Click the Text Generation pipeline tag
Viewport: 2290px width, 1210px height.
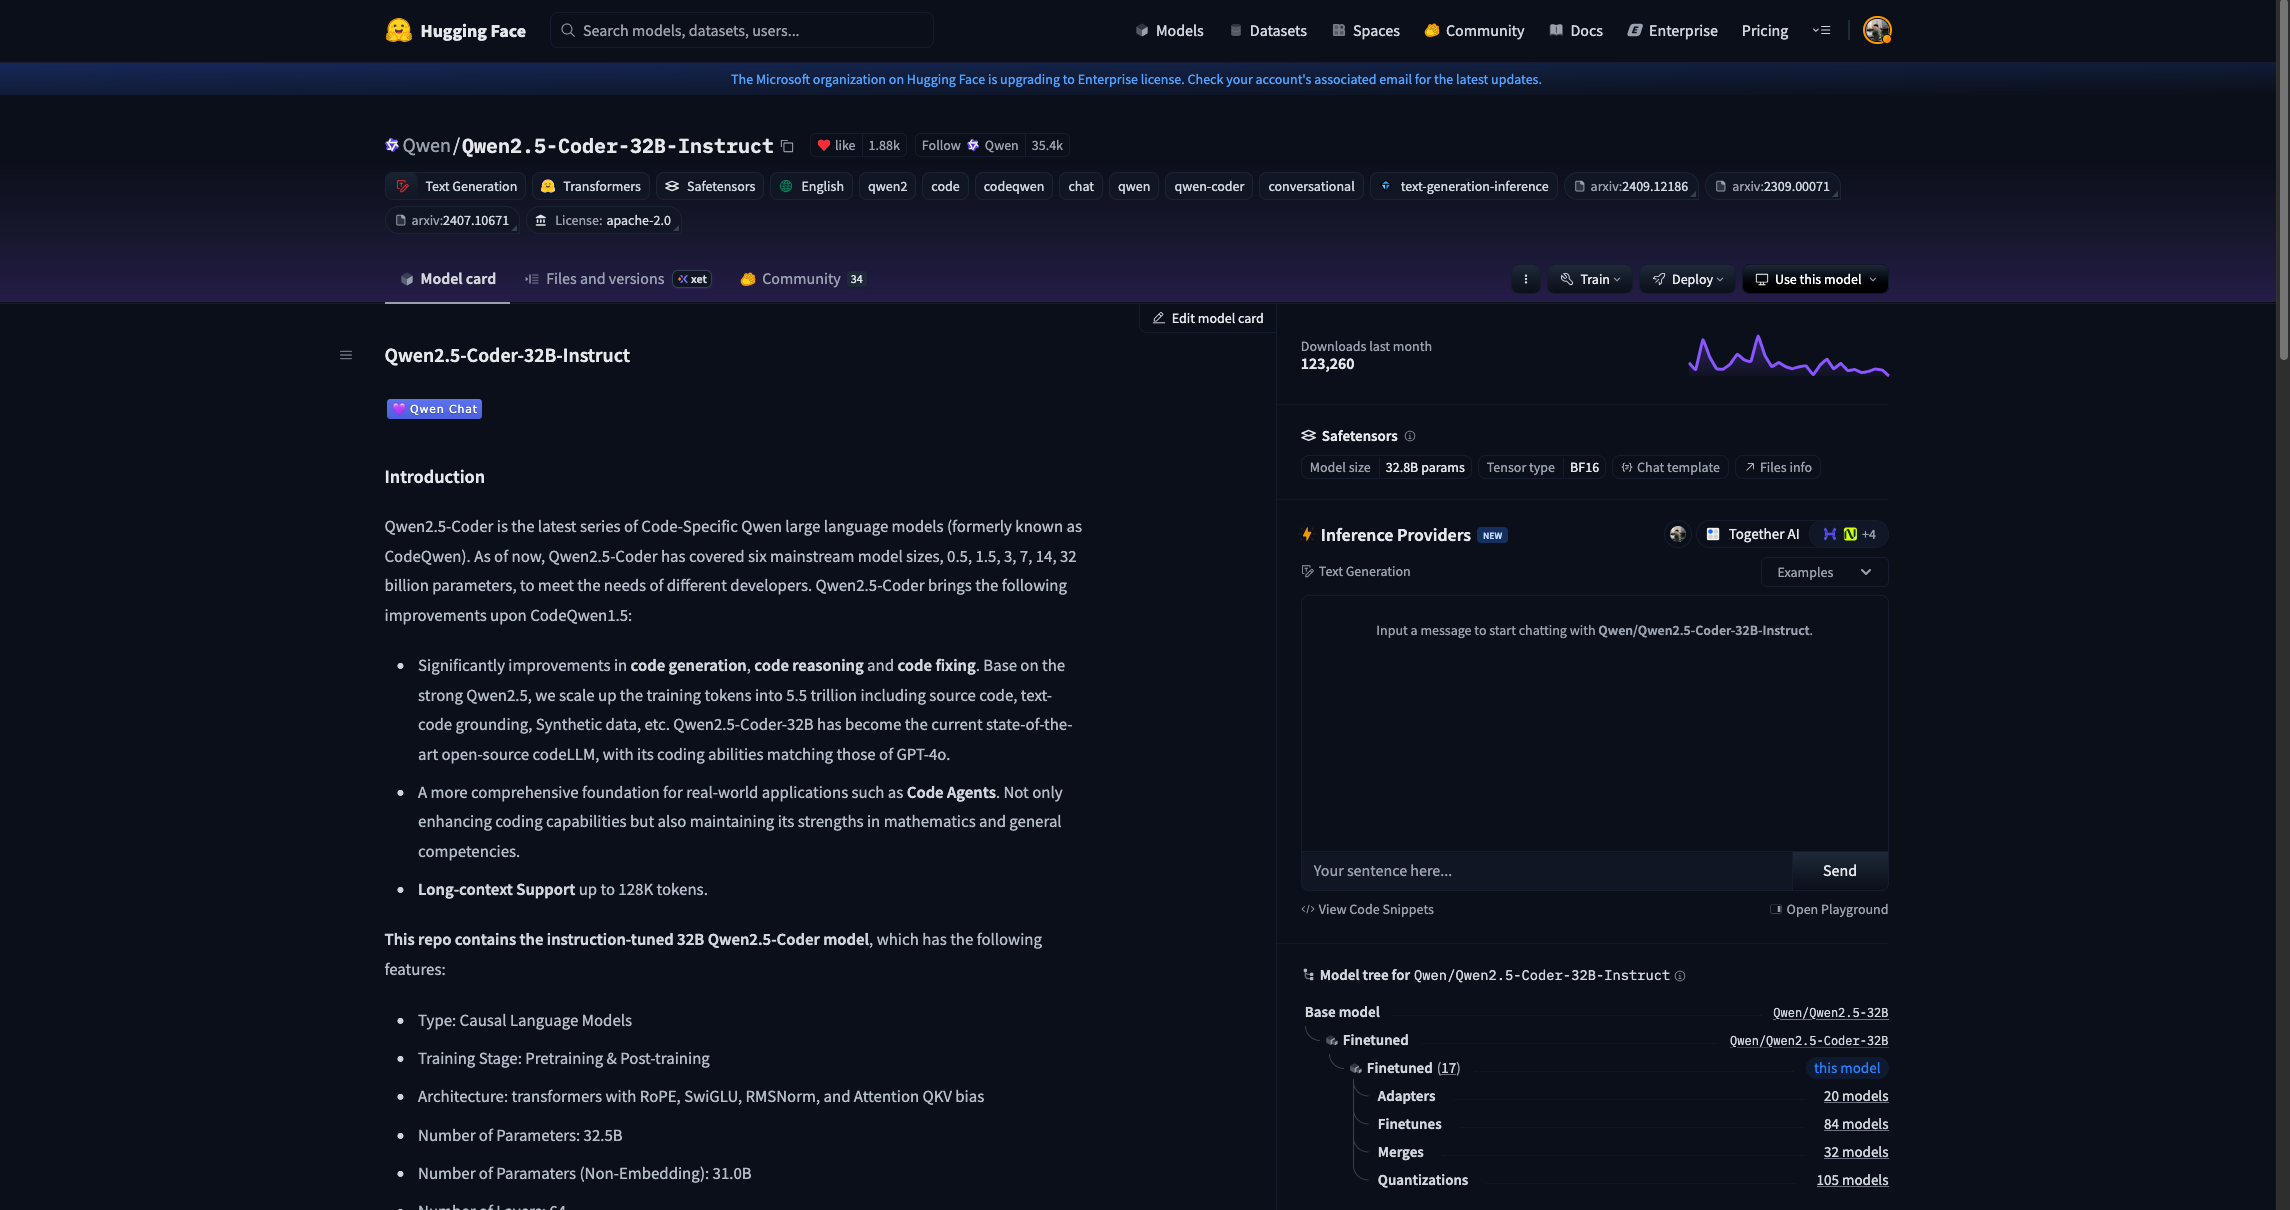(455, 186)
